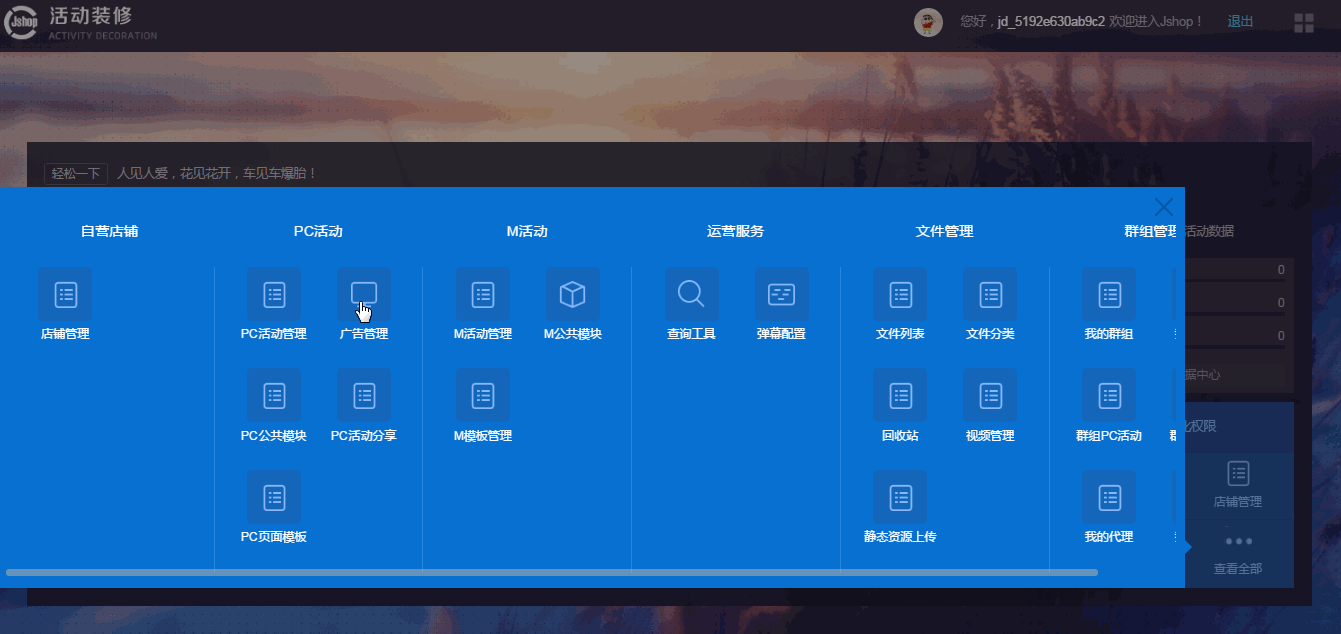Open PC页面模板 icon

point(274,497)
